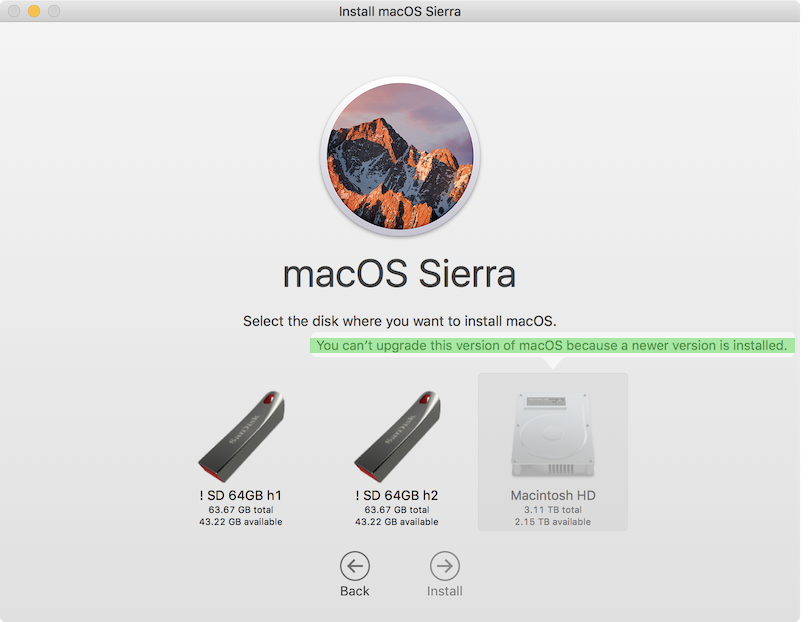Click the Install arrow icon
The width and height of the screenshot is (808, 622).
[445, 566]
